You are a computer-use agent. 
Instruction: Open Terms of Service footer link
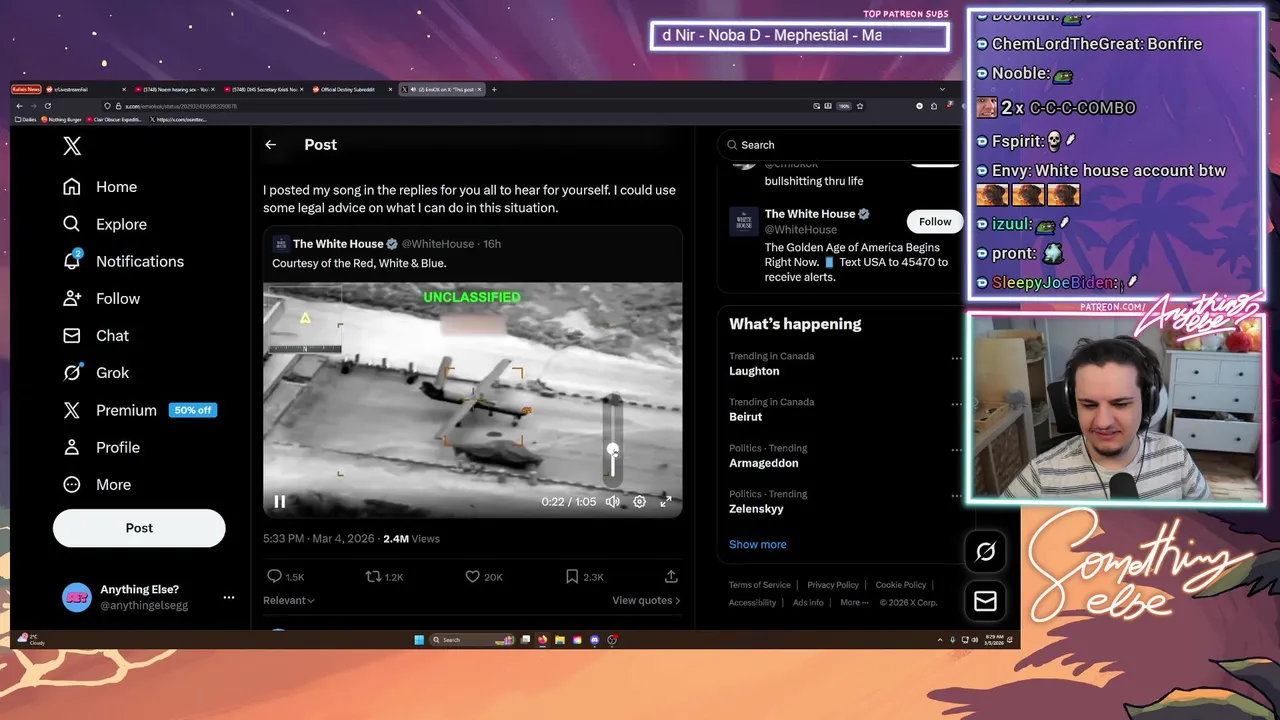(x=759, y=585)
